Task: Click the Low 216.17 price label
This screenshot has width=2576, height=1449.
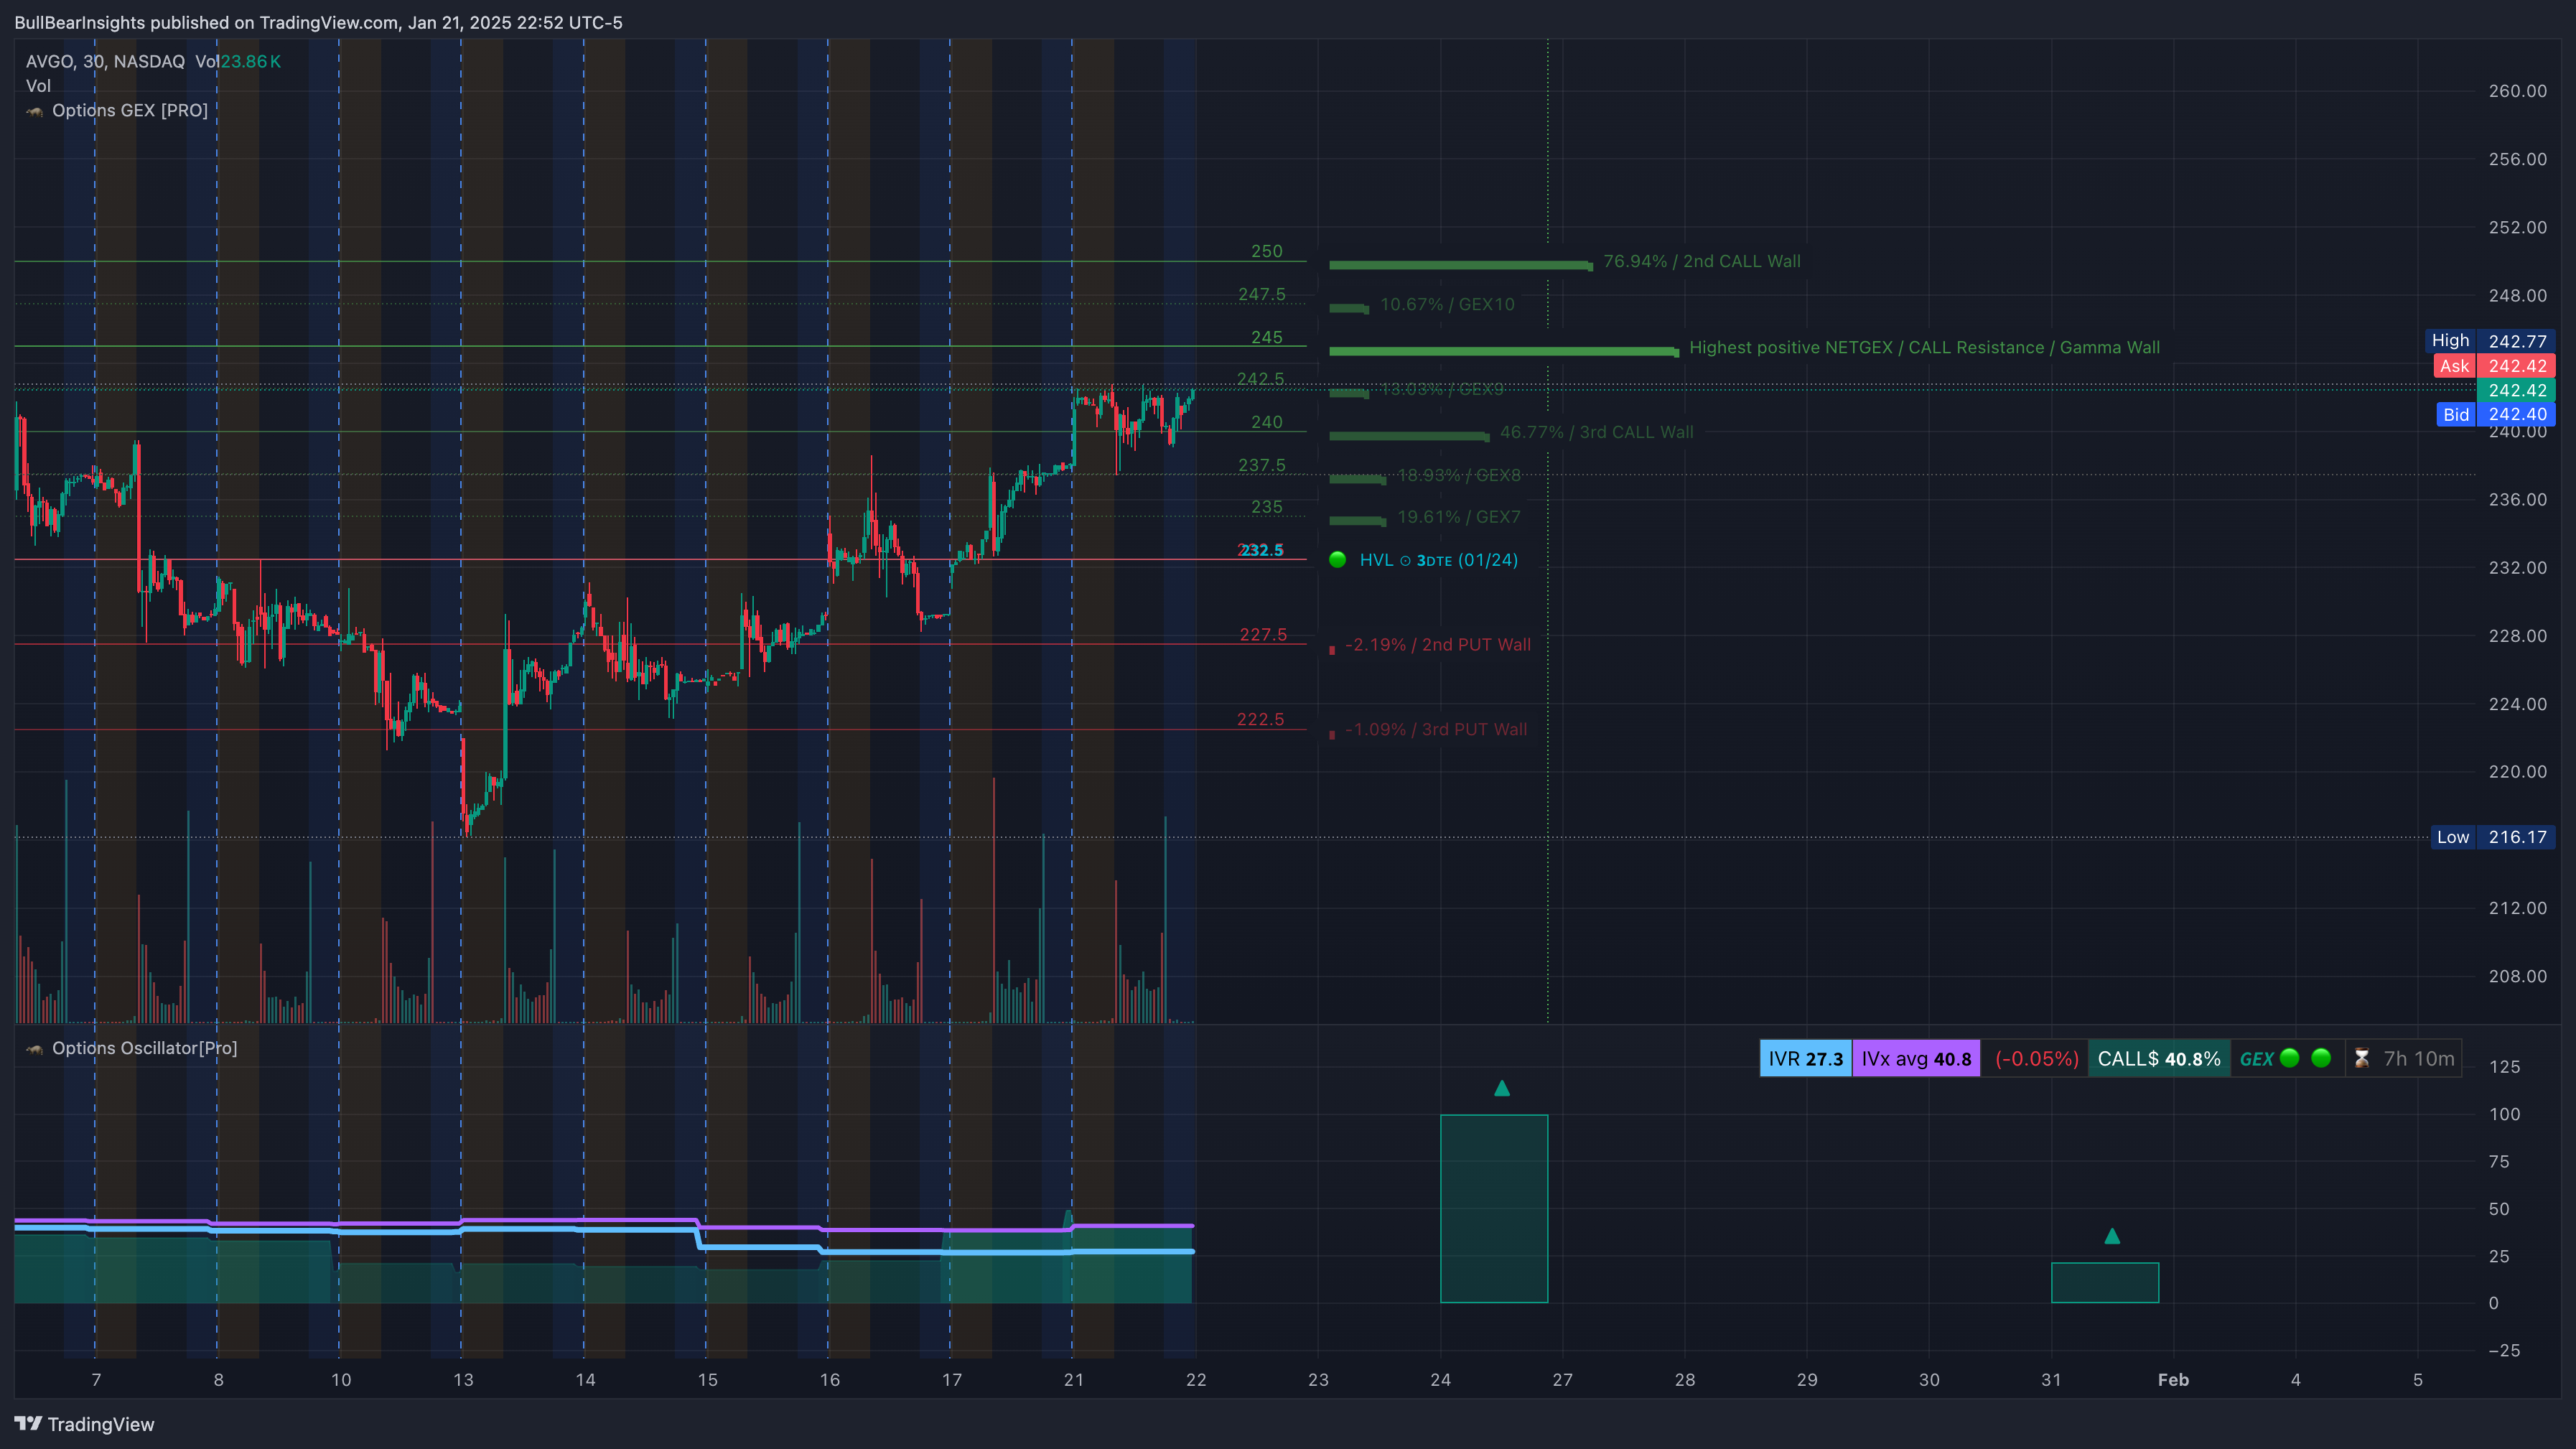Action: [x=2493, y=837]
